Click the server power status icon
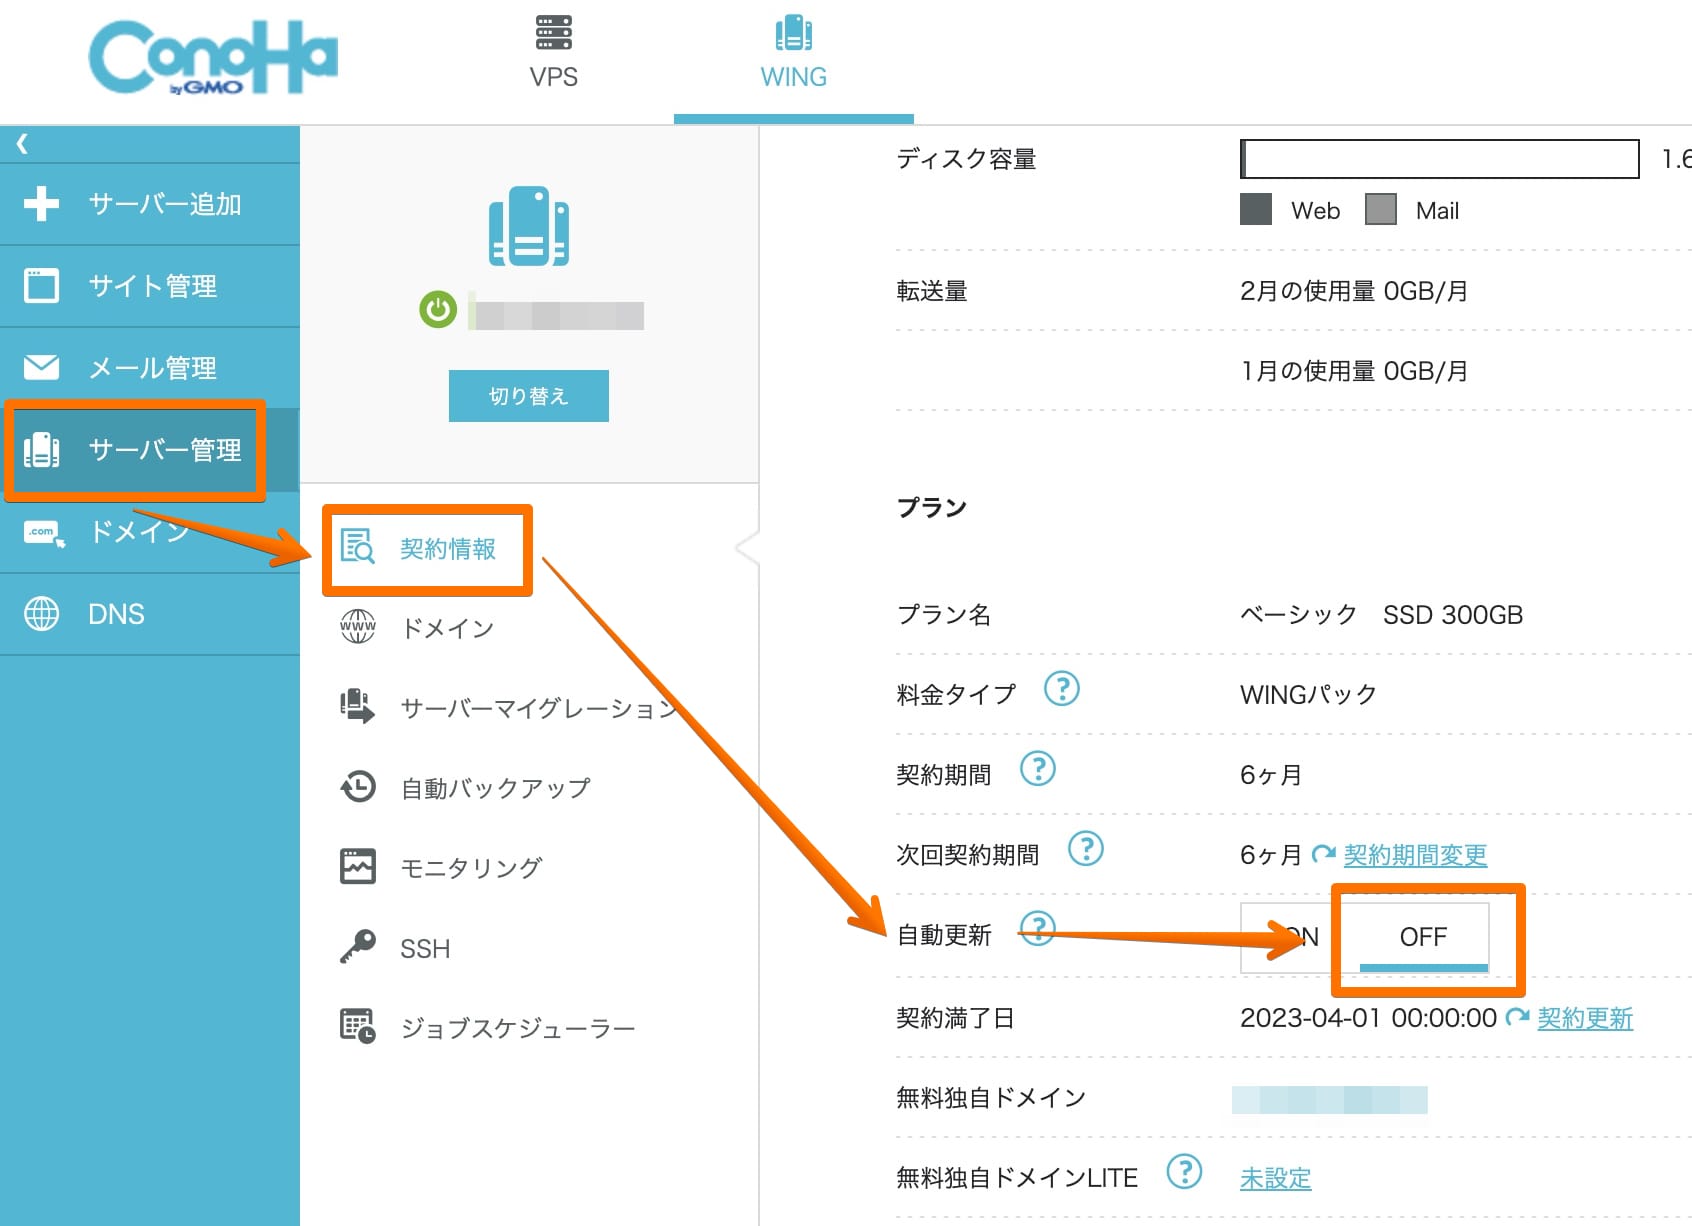 point(437,310)
